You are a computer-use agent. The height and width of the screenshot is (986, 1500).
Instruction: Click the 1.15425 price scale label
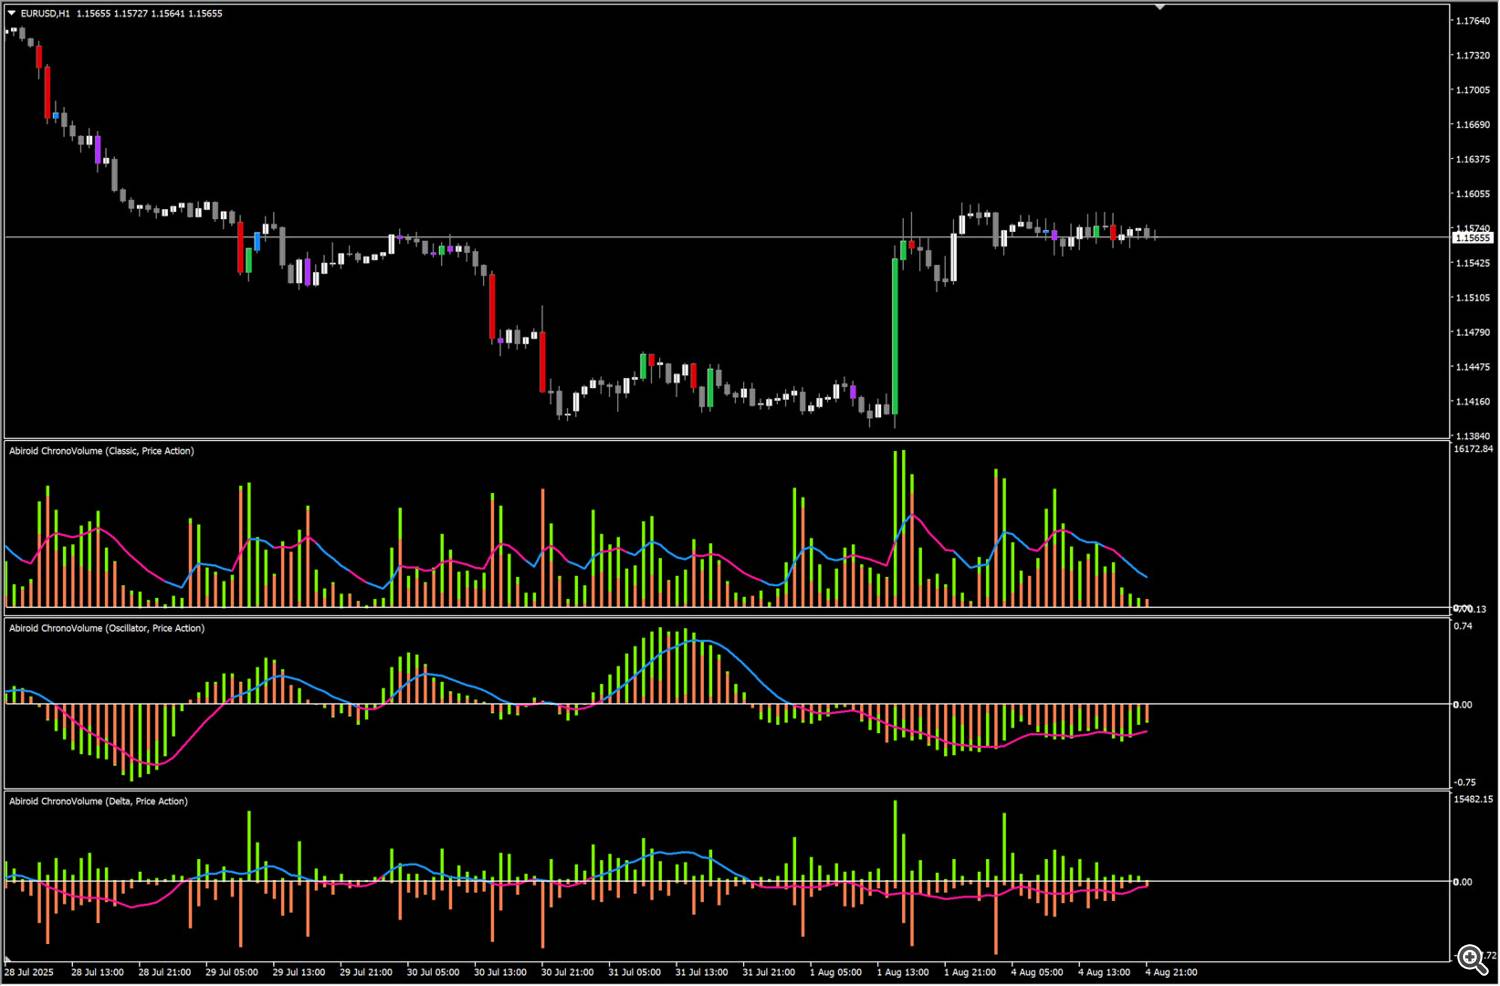(1472, 263)
